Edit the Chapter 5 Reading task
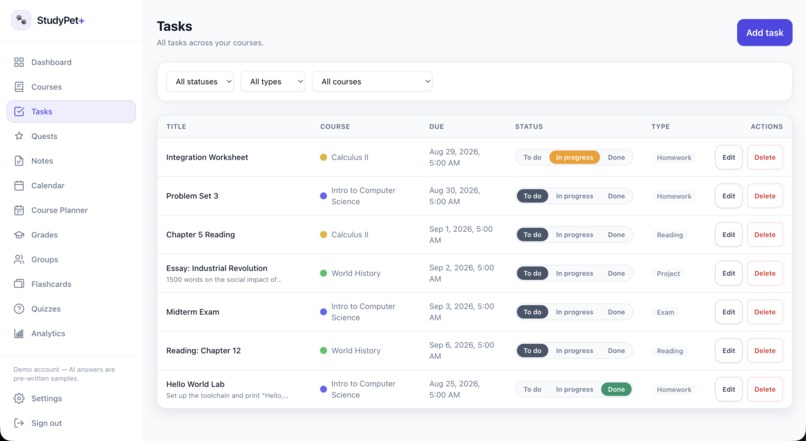 [728, 235]
